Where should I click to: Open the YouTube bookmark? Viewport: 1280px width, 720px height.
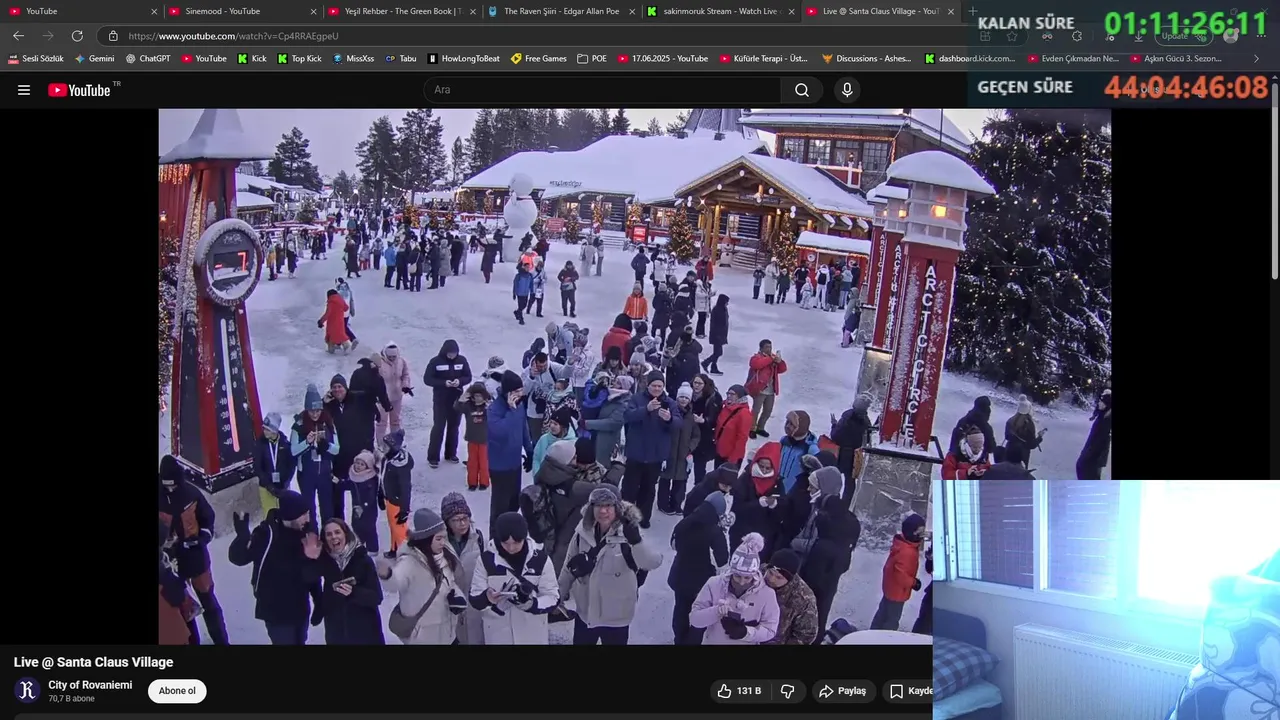tap(204, 59)
